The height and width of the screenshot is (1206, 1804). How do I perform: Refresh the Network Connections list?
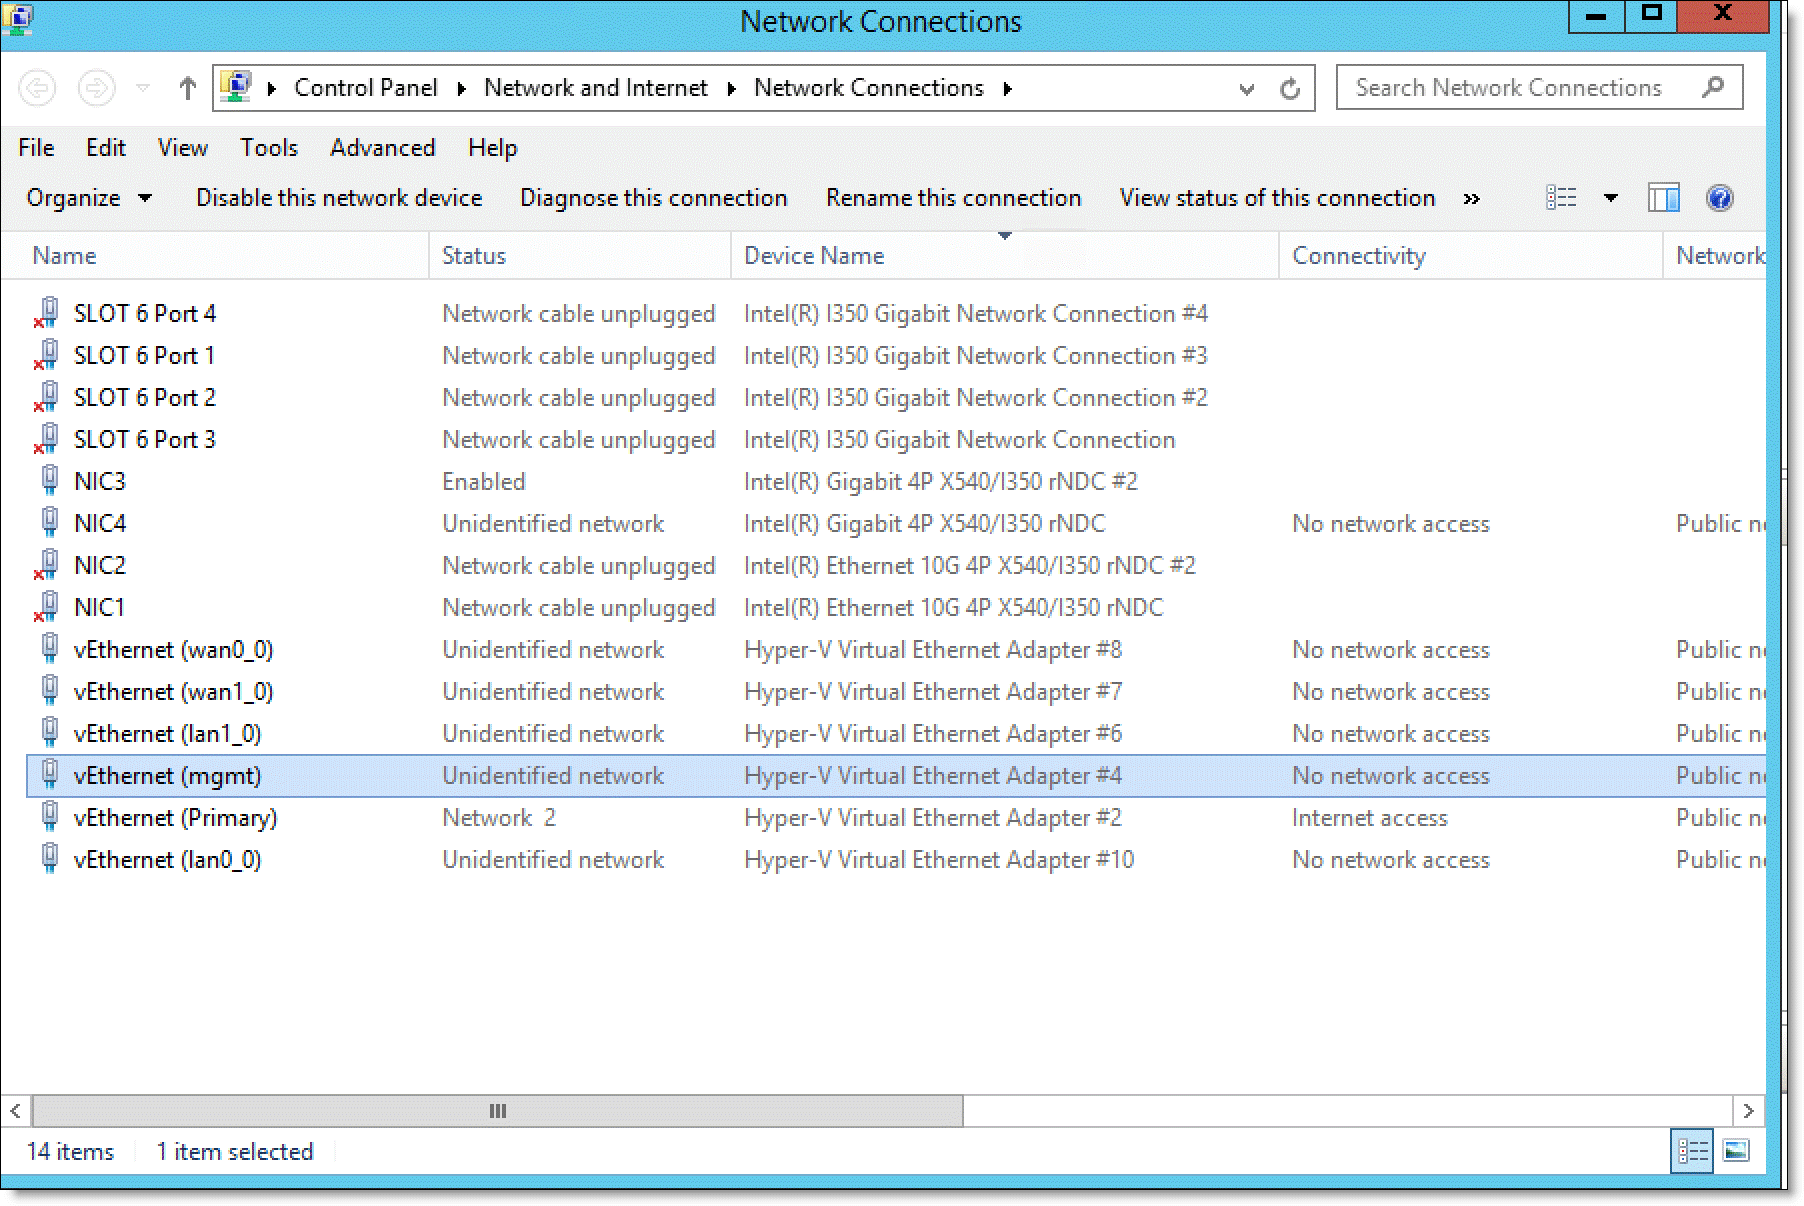tap(1290, 89)
